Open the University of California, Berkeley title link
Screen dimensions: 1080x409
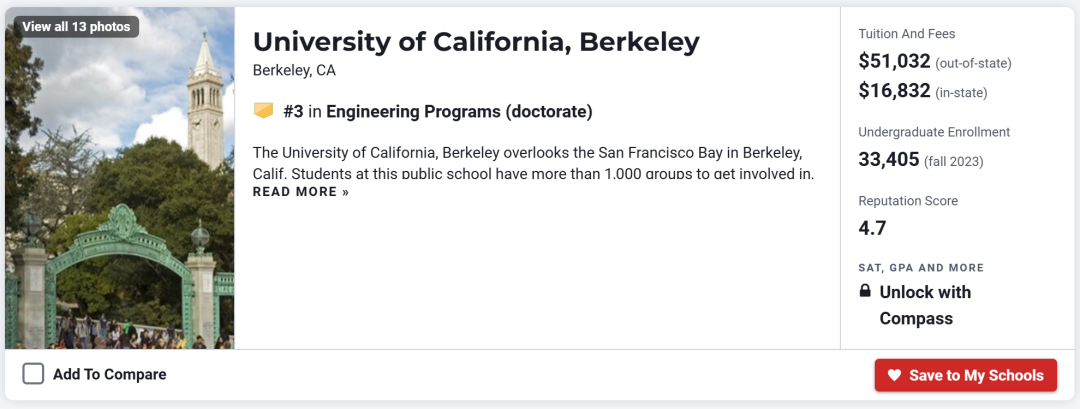pos(476,42)
